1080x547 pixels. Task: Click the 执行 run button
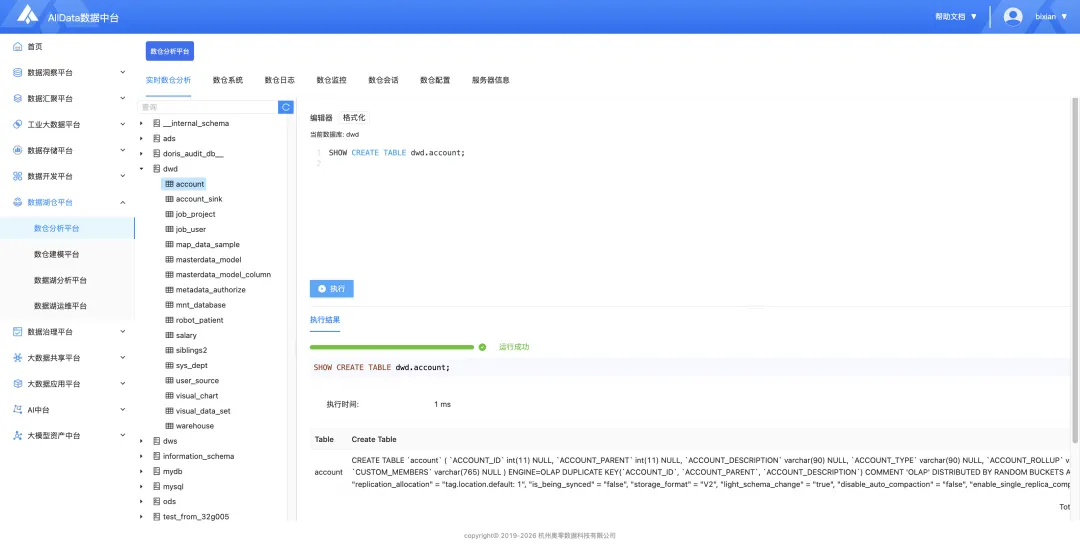coord(331,289)
